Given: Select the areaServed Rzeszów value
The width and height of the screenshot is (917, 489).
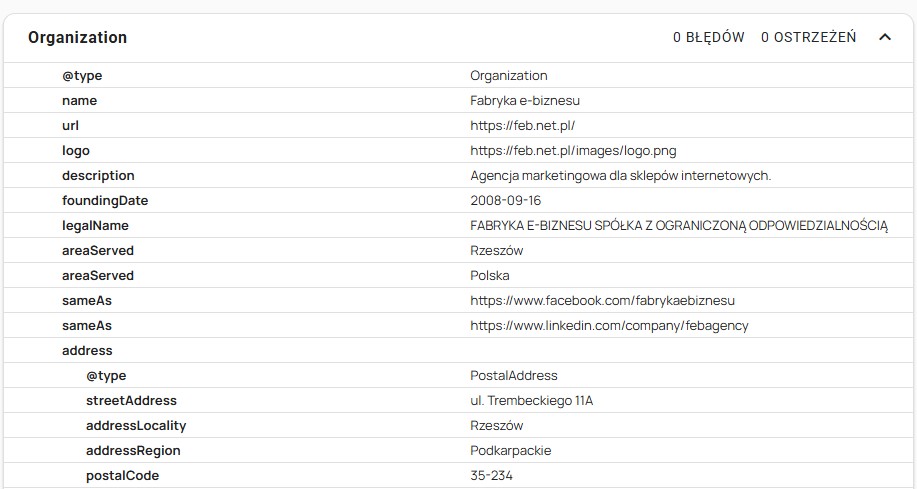Looking at the screenshot, I should [496, 251].
